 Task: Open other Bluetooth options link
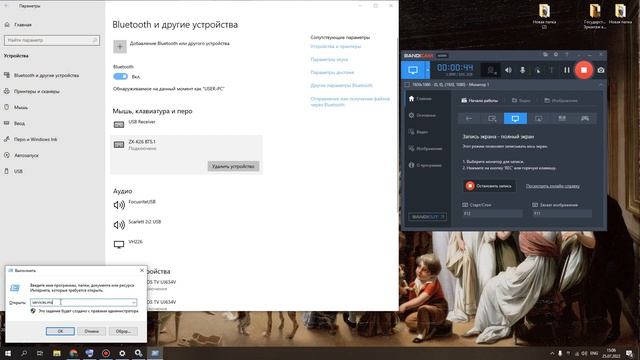point(341,86)
